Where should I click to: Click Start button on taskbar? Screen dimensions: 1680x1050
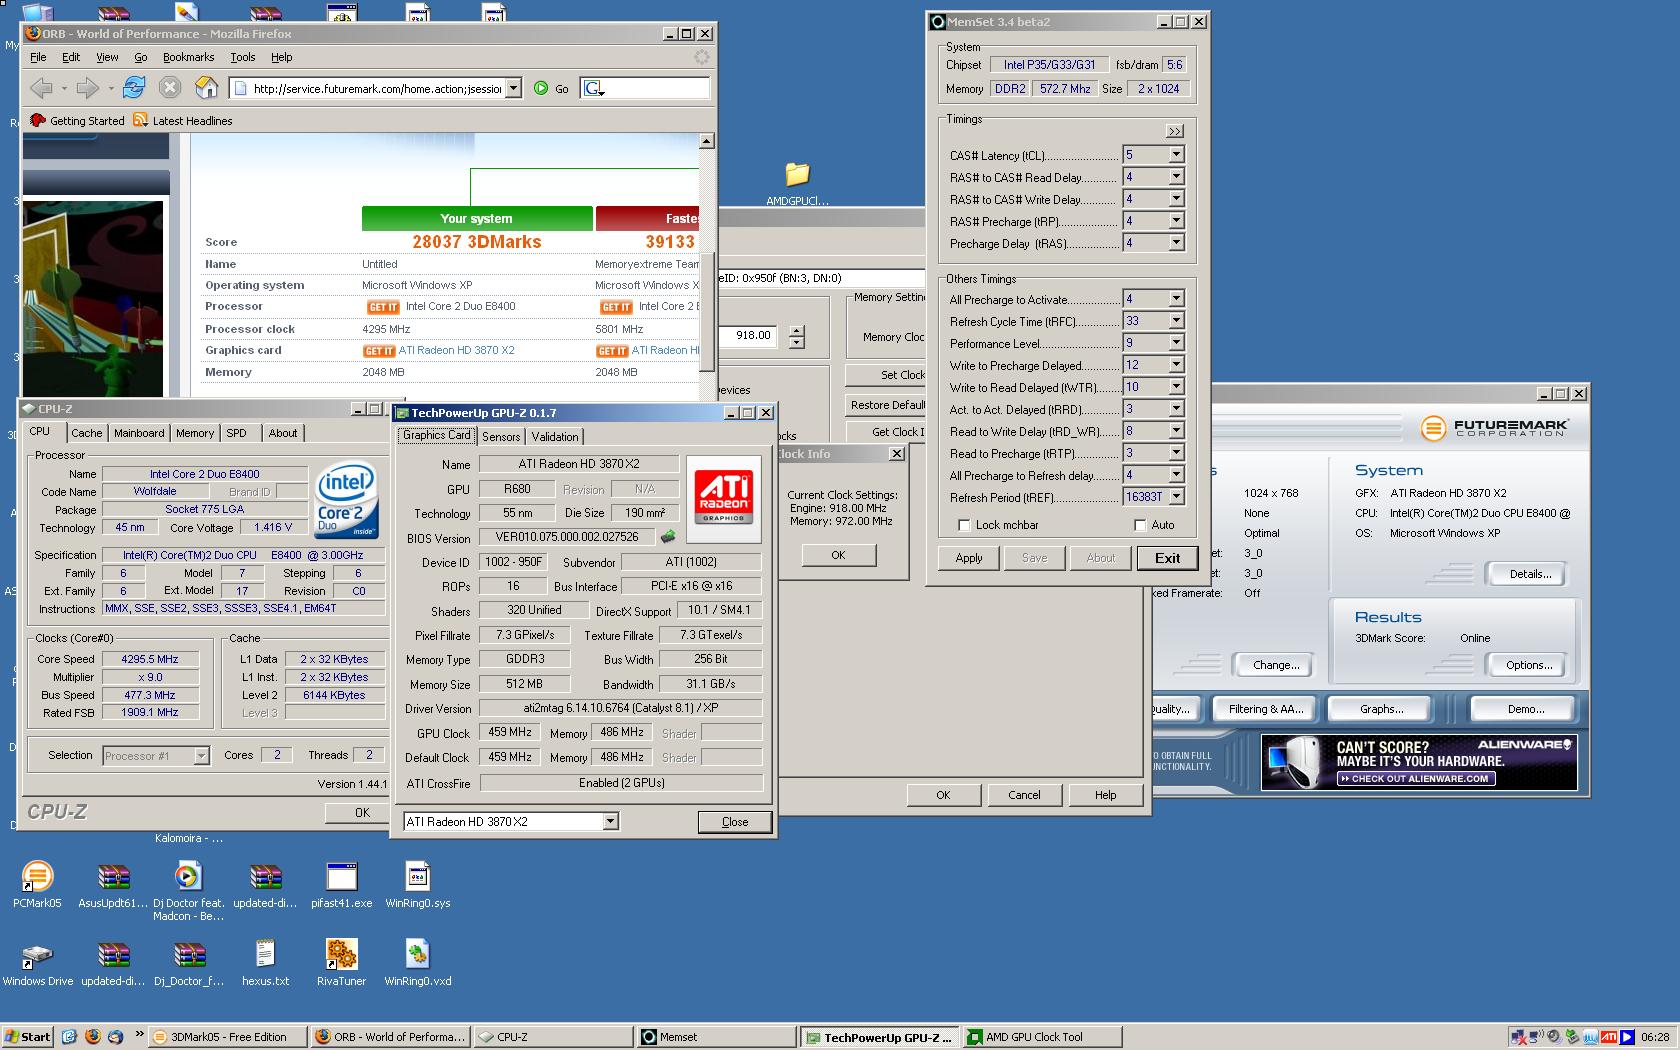(x=27, y=1037)
